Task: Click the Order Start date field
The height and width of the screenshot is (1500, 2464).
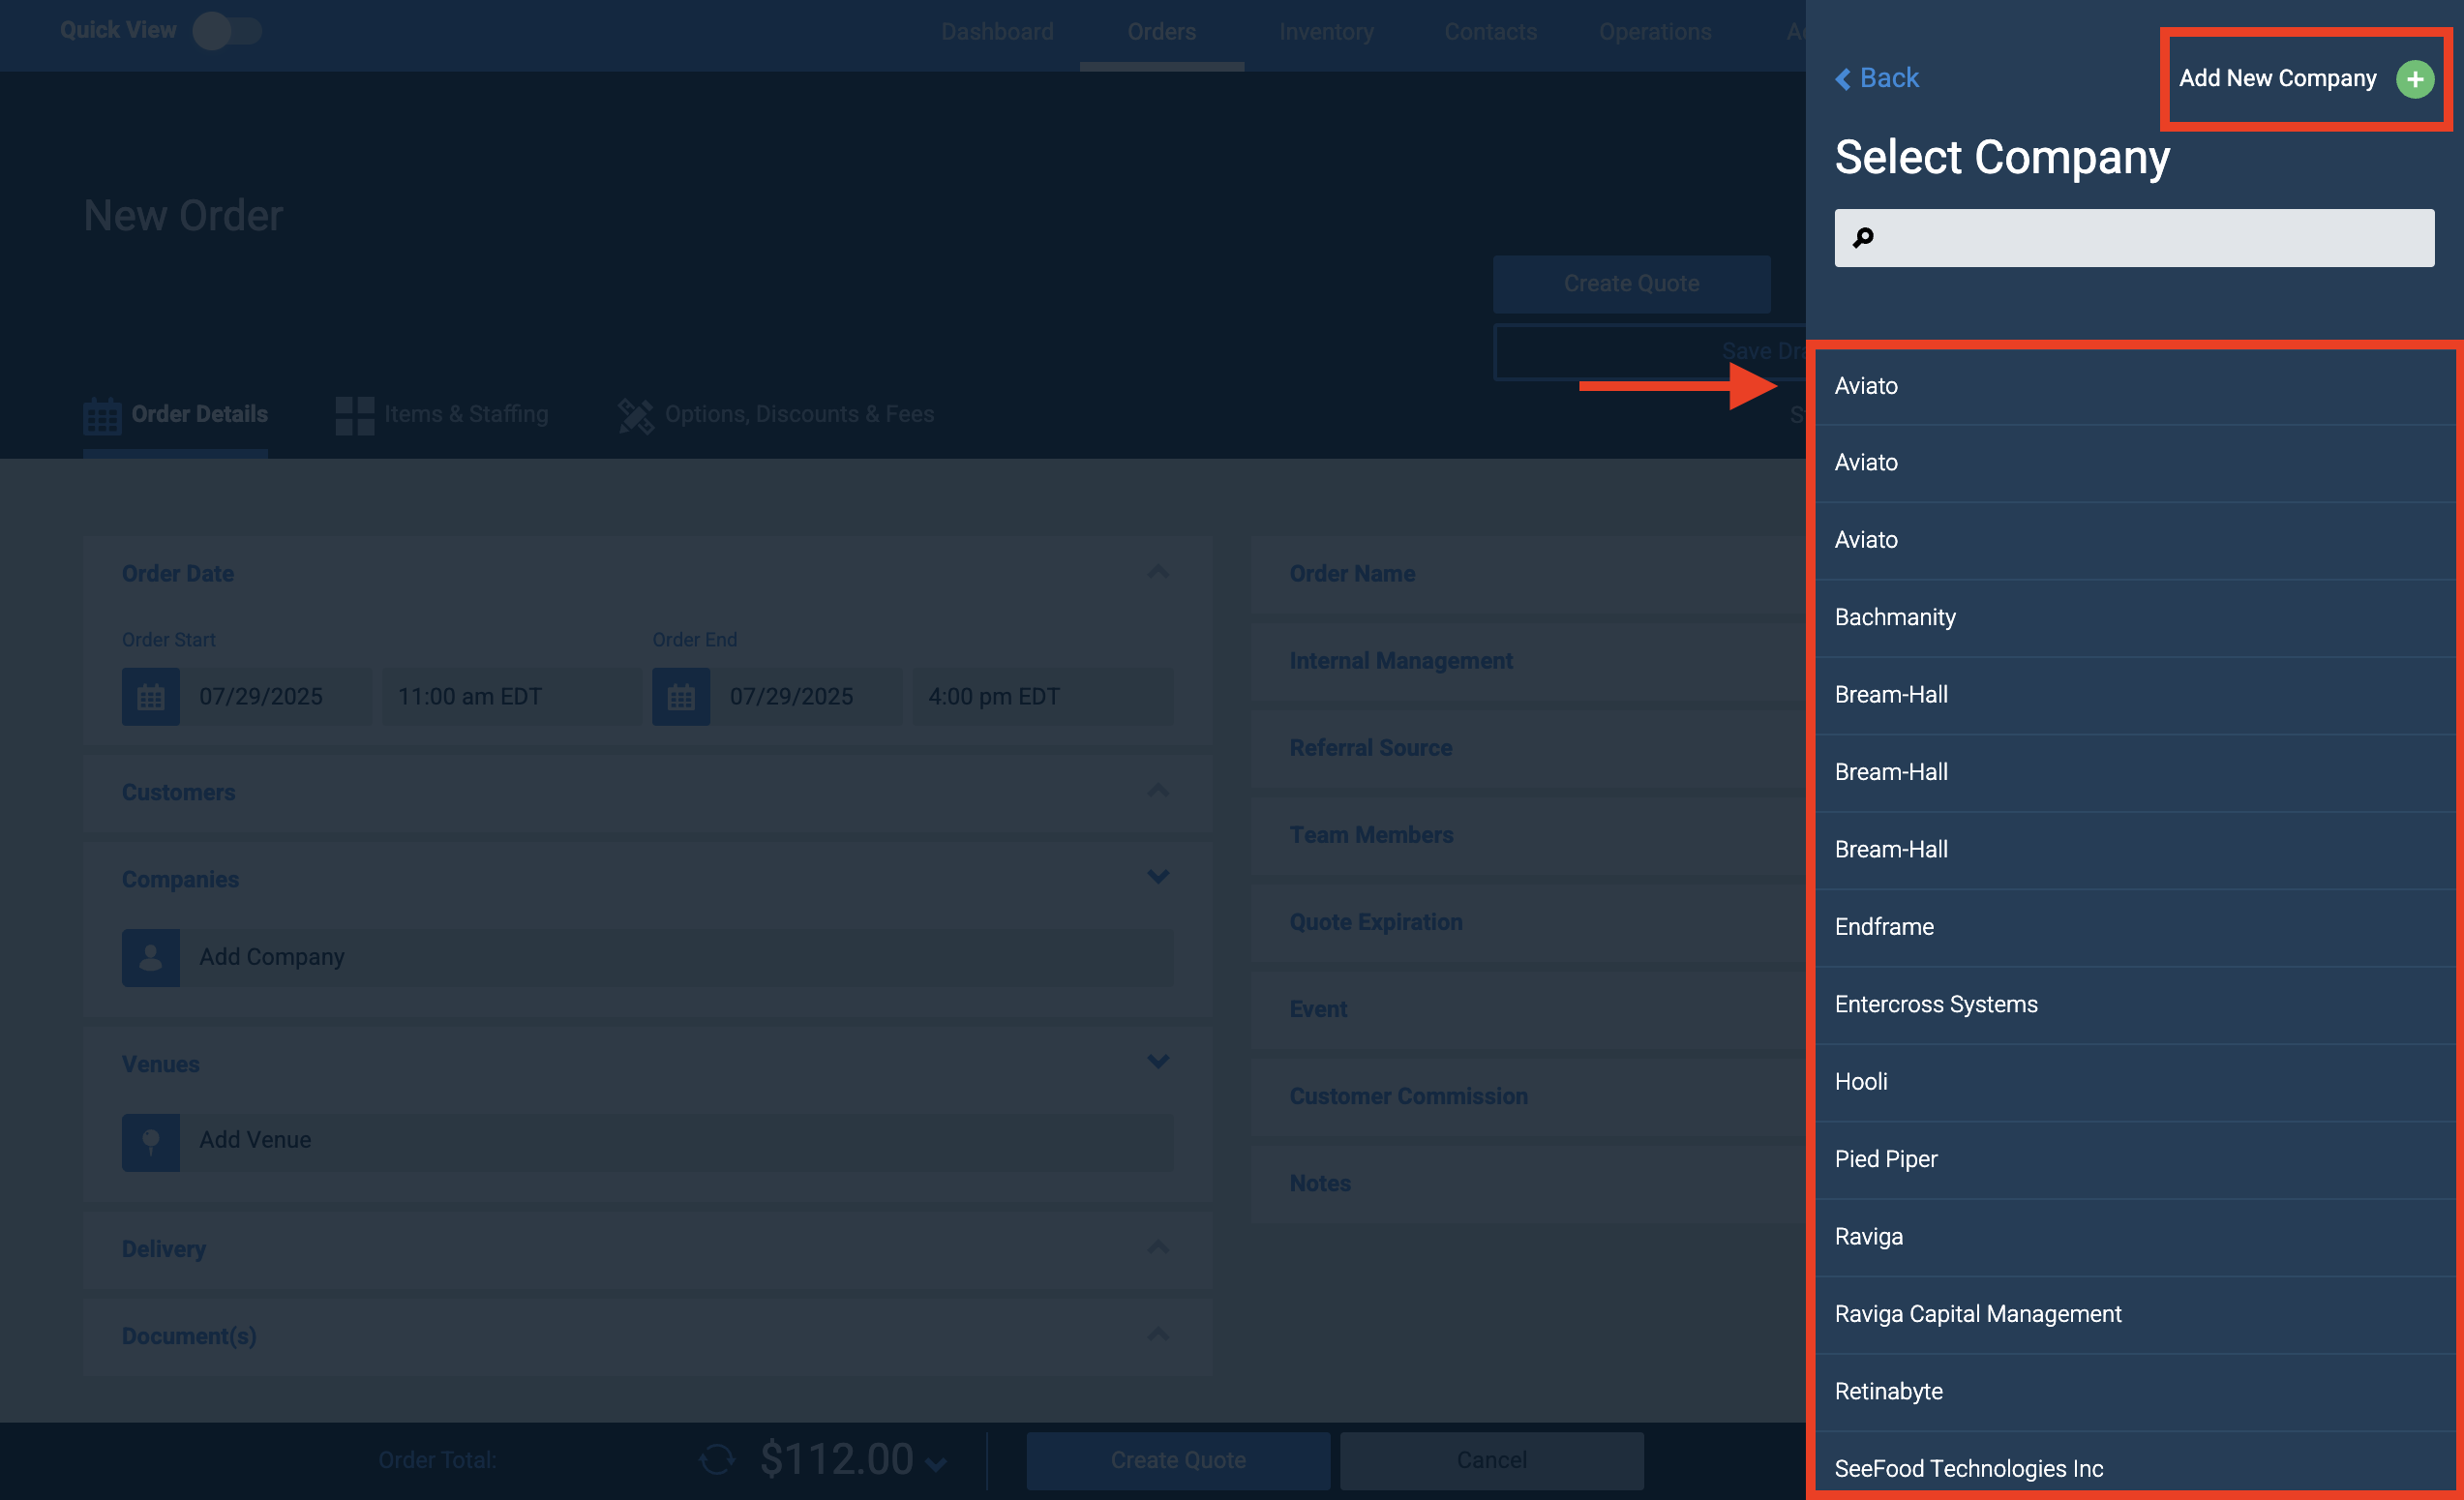Action: point(276,696)
